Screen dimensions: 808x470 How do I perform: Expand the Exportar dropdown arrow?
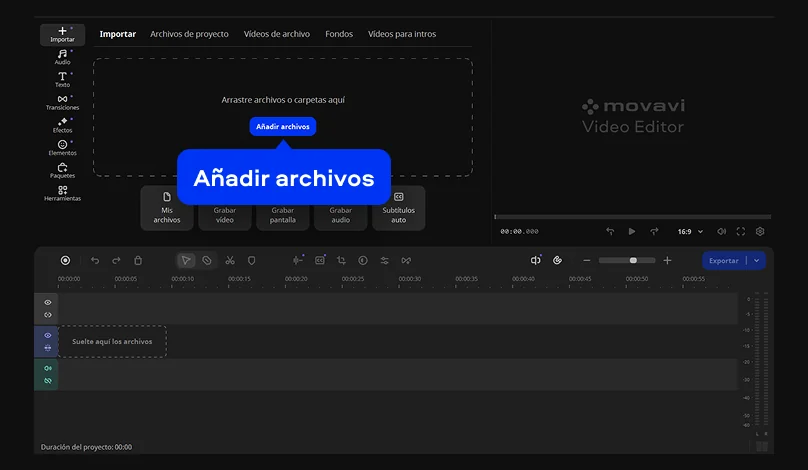pos(757,260)
